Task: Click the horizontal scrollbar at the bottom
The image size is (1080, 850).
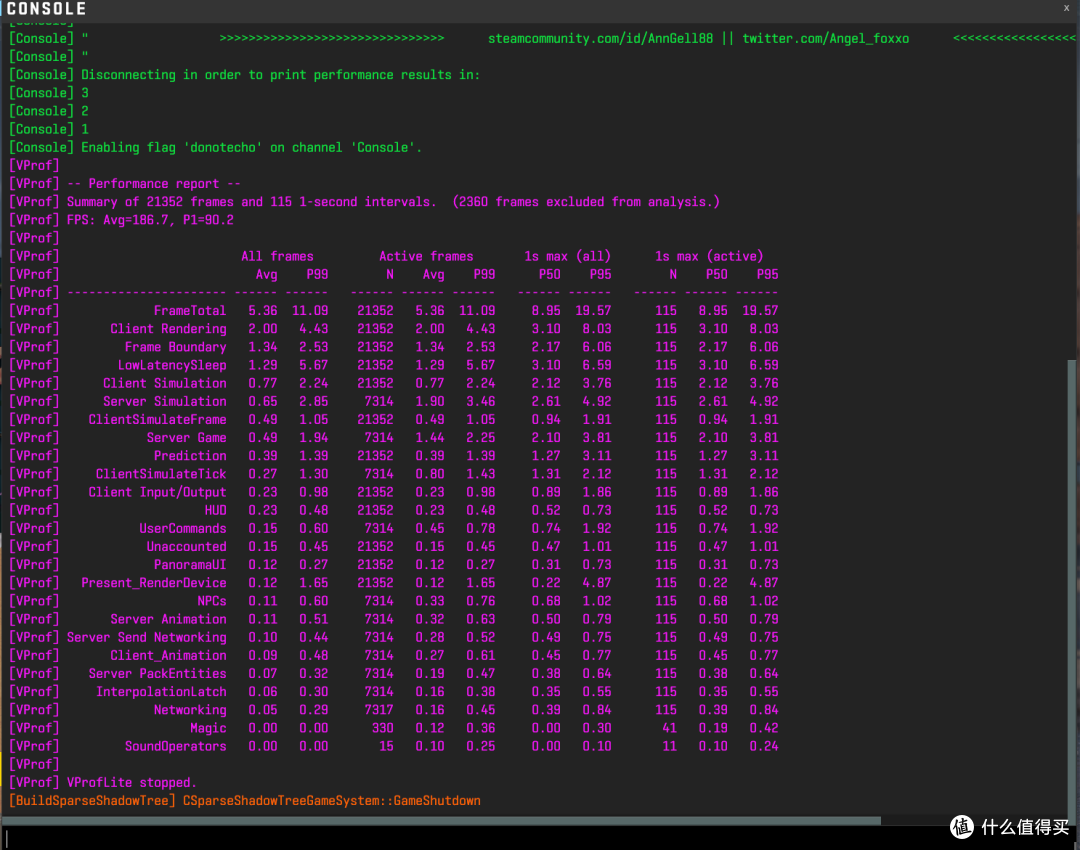Action: (x=440, y=821)
